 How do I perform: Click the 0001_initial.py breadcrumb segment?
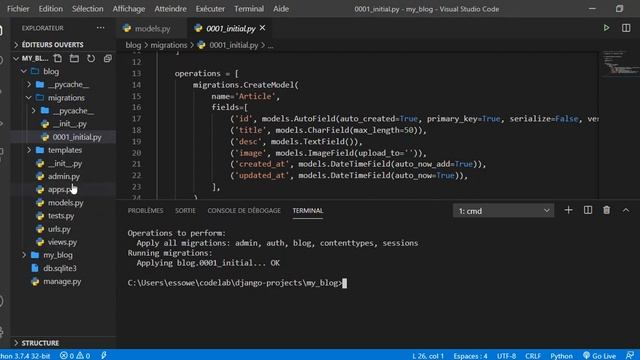coord(233,45)
